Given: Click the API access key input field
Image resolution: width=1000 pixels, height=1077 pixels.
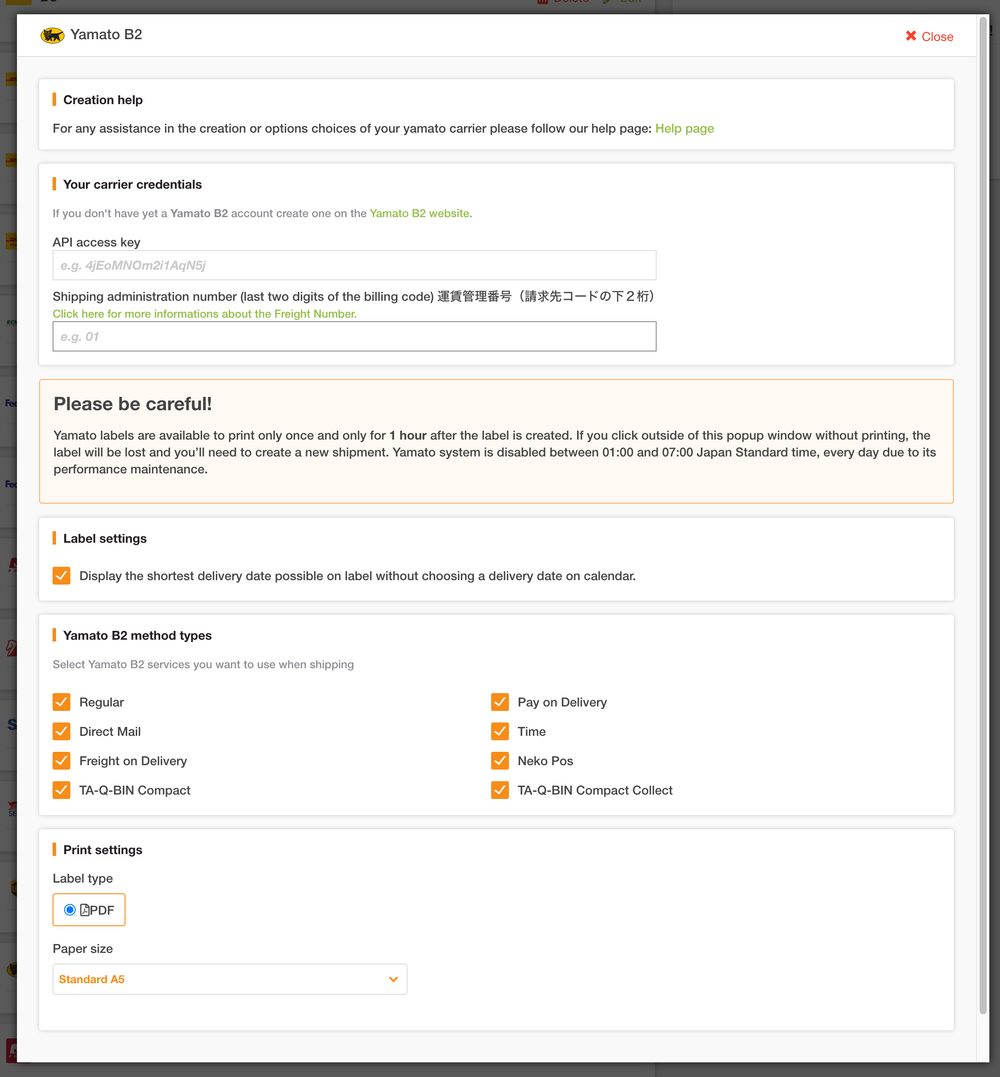Looking at the screenshot, I should pos(354,265).
